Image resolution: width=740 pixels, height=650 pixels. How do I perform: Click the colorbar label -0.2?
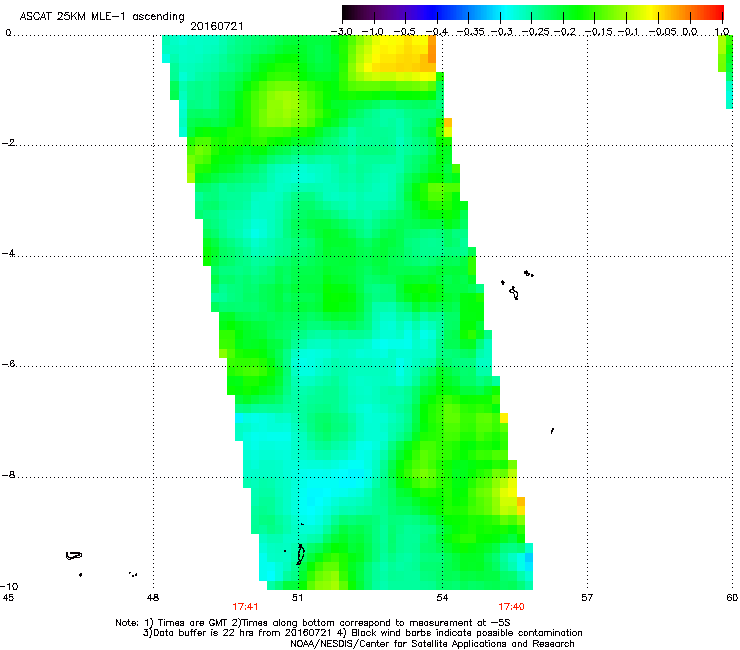[x=565, y=32]
